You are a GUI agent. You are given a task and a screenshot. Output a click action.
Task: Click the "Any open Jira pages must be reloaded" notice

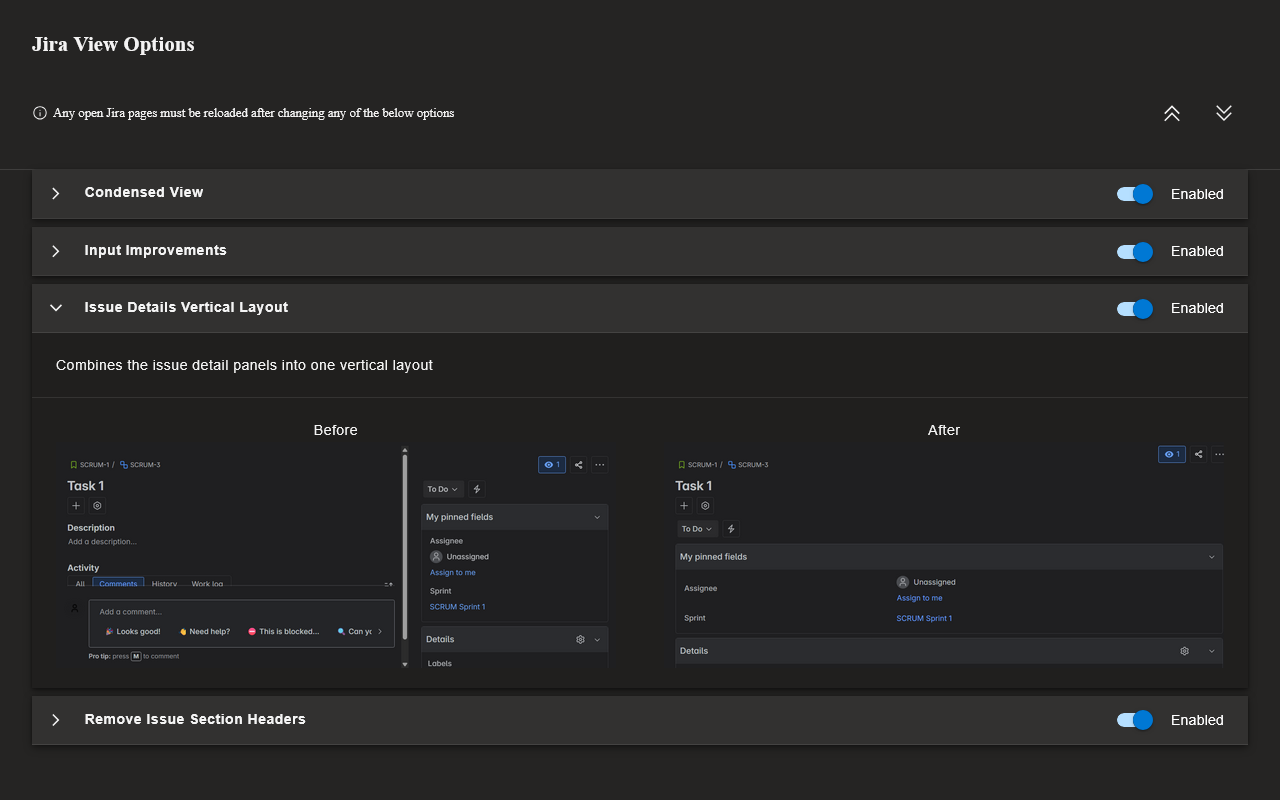pyautogui.click(x=254, y=113)
